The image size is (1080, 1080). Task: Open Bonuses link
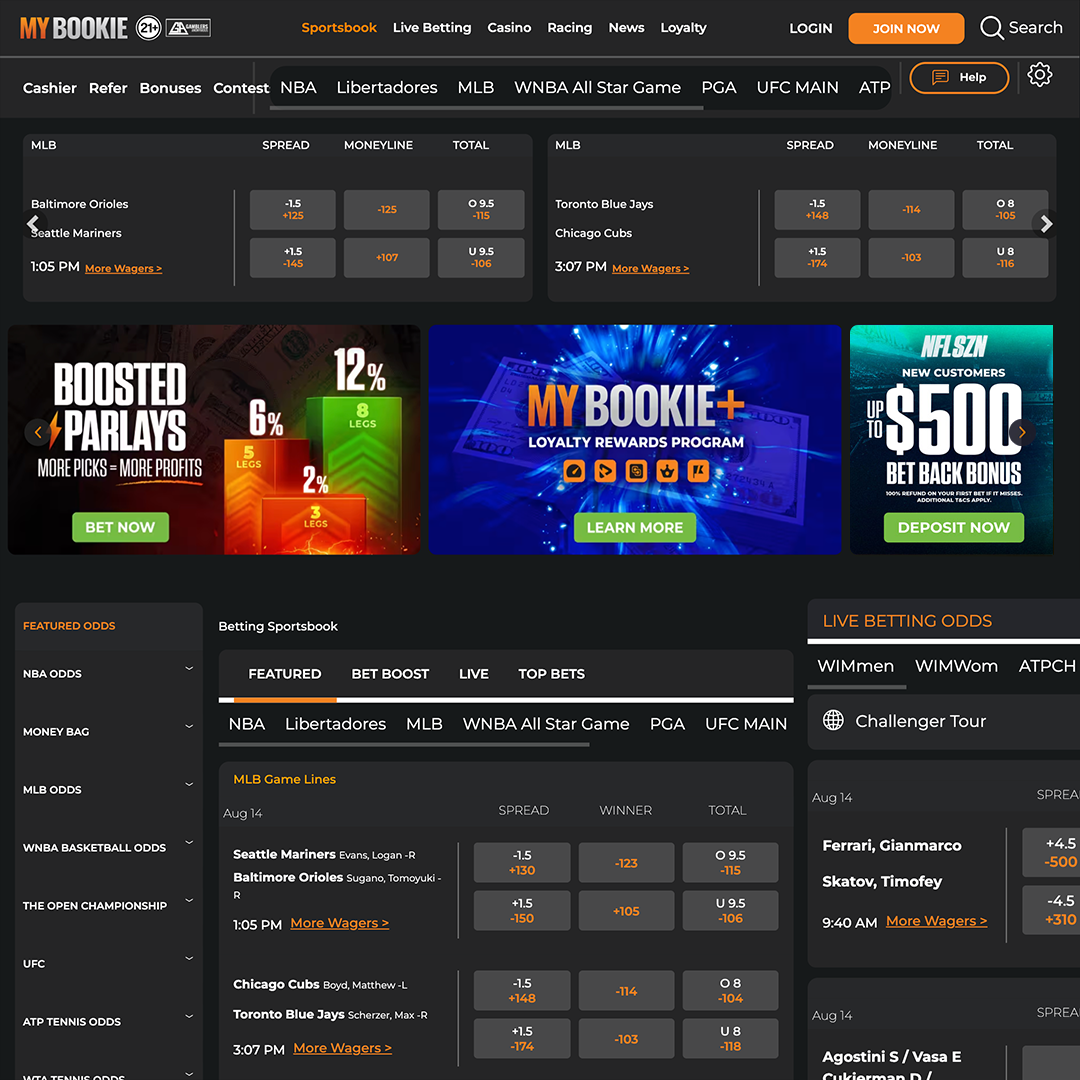click(x=170, y=88)
